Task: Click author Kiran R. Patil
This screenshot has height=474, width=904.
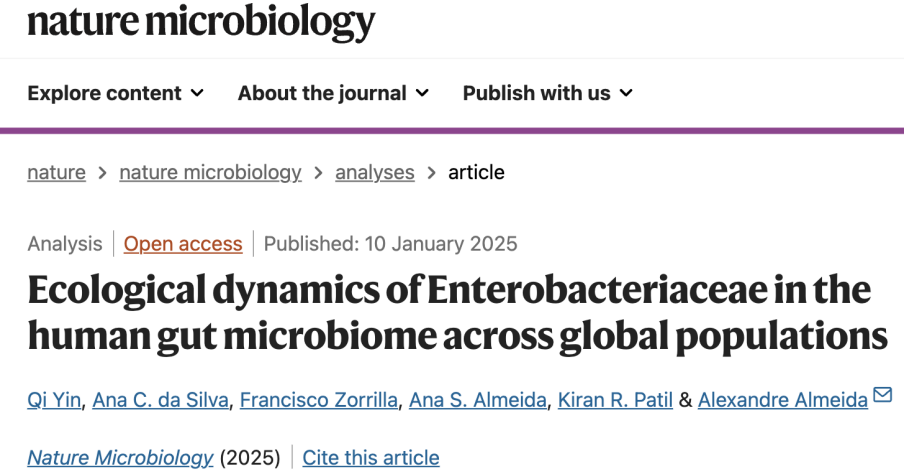Action: 614,400
